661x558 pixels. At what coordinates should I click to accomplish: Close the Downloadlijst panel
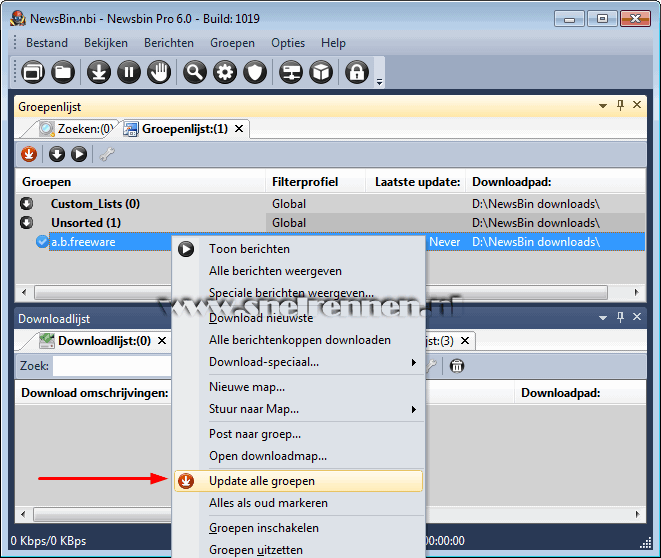[637, 317]
